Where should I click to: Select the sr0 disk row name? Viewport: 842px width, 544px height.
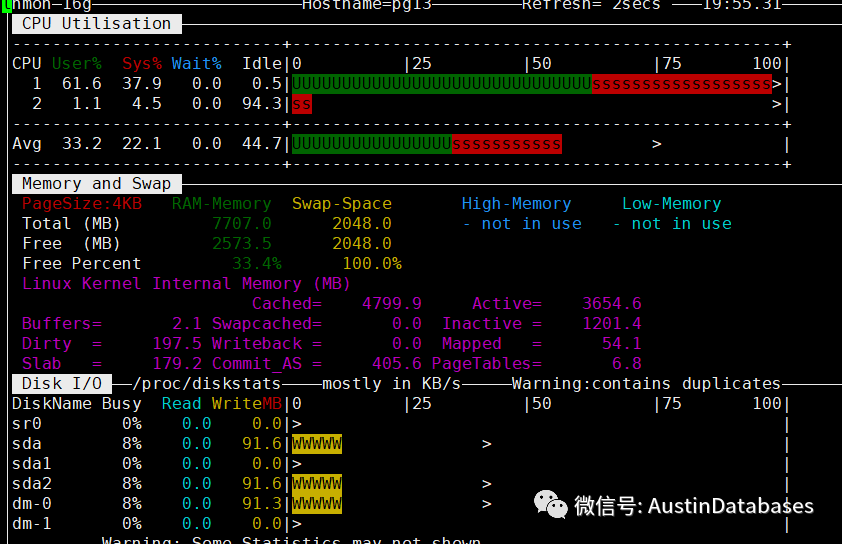(27, 424)
